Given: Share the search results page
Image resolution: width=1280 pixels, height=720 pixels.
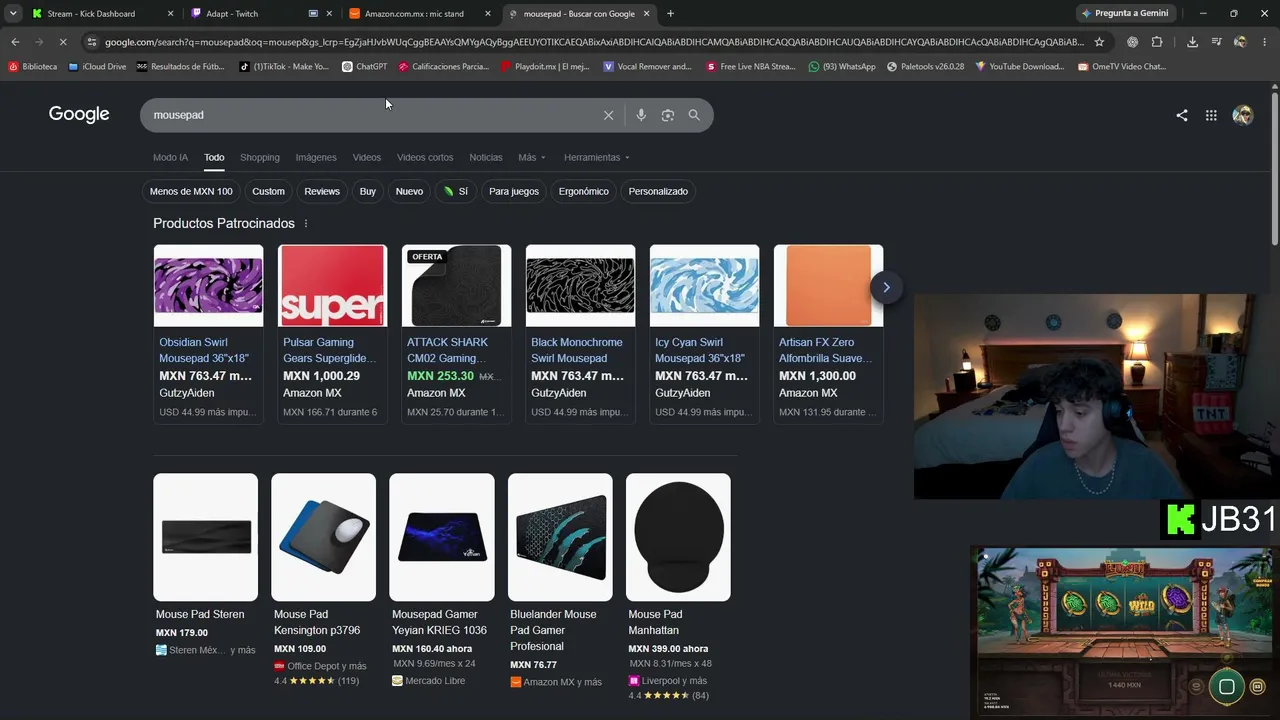Looking at the screenshot, I should (1182, 115).
